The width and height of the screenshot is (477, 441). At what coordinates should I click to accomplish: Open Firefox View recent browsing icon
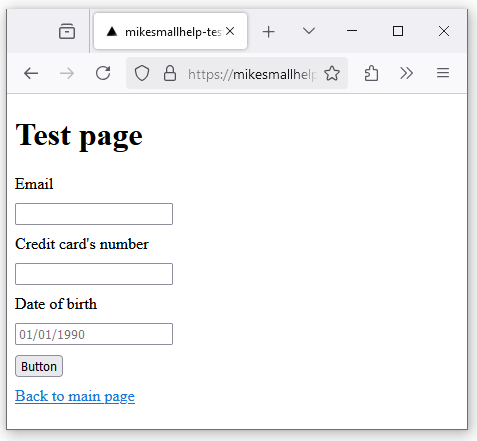[67, 31]
